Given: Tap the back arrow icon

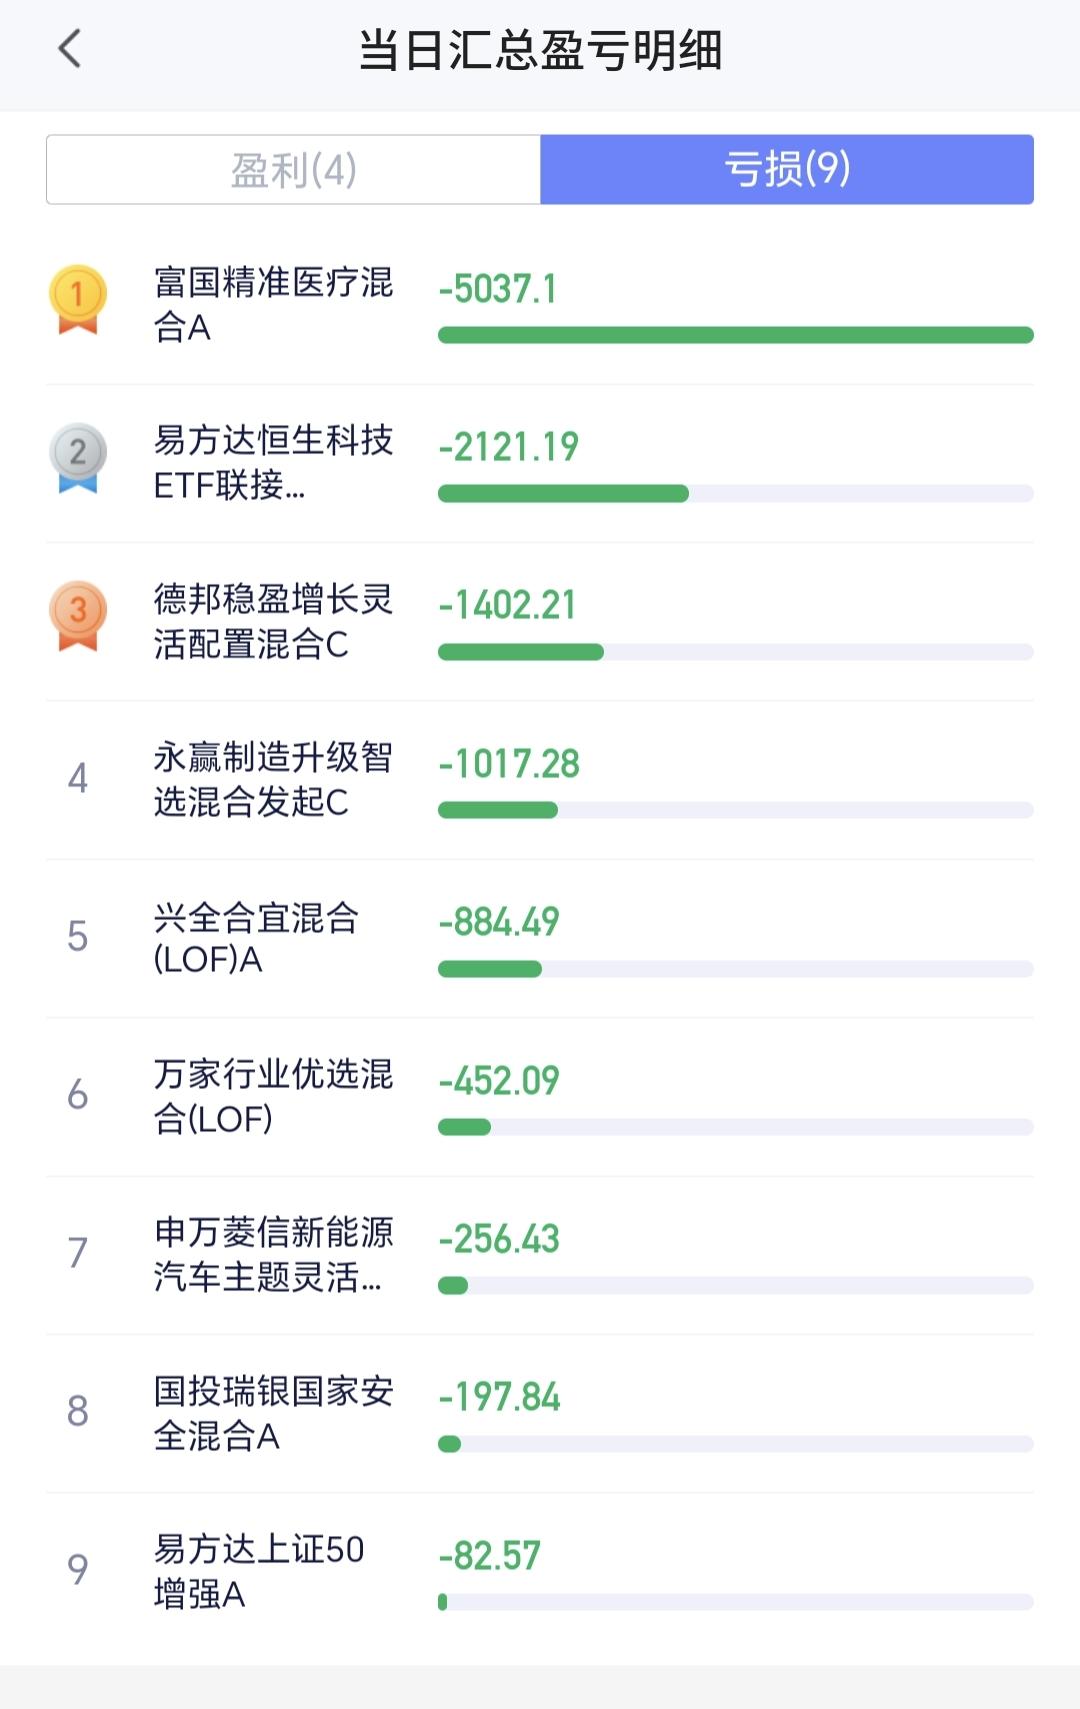Looking at the screenshot, I should (70, 48).
